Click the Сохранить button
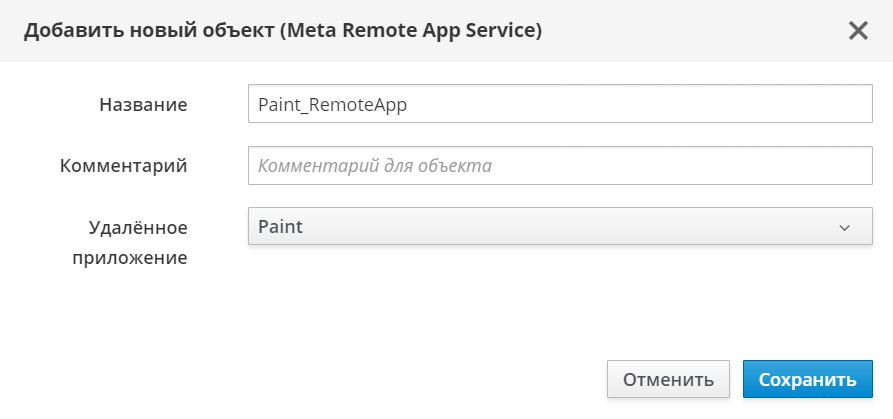This screenshot has width=893, height=419. tap(807, 380)
